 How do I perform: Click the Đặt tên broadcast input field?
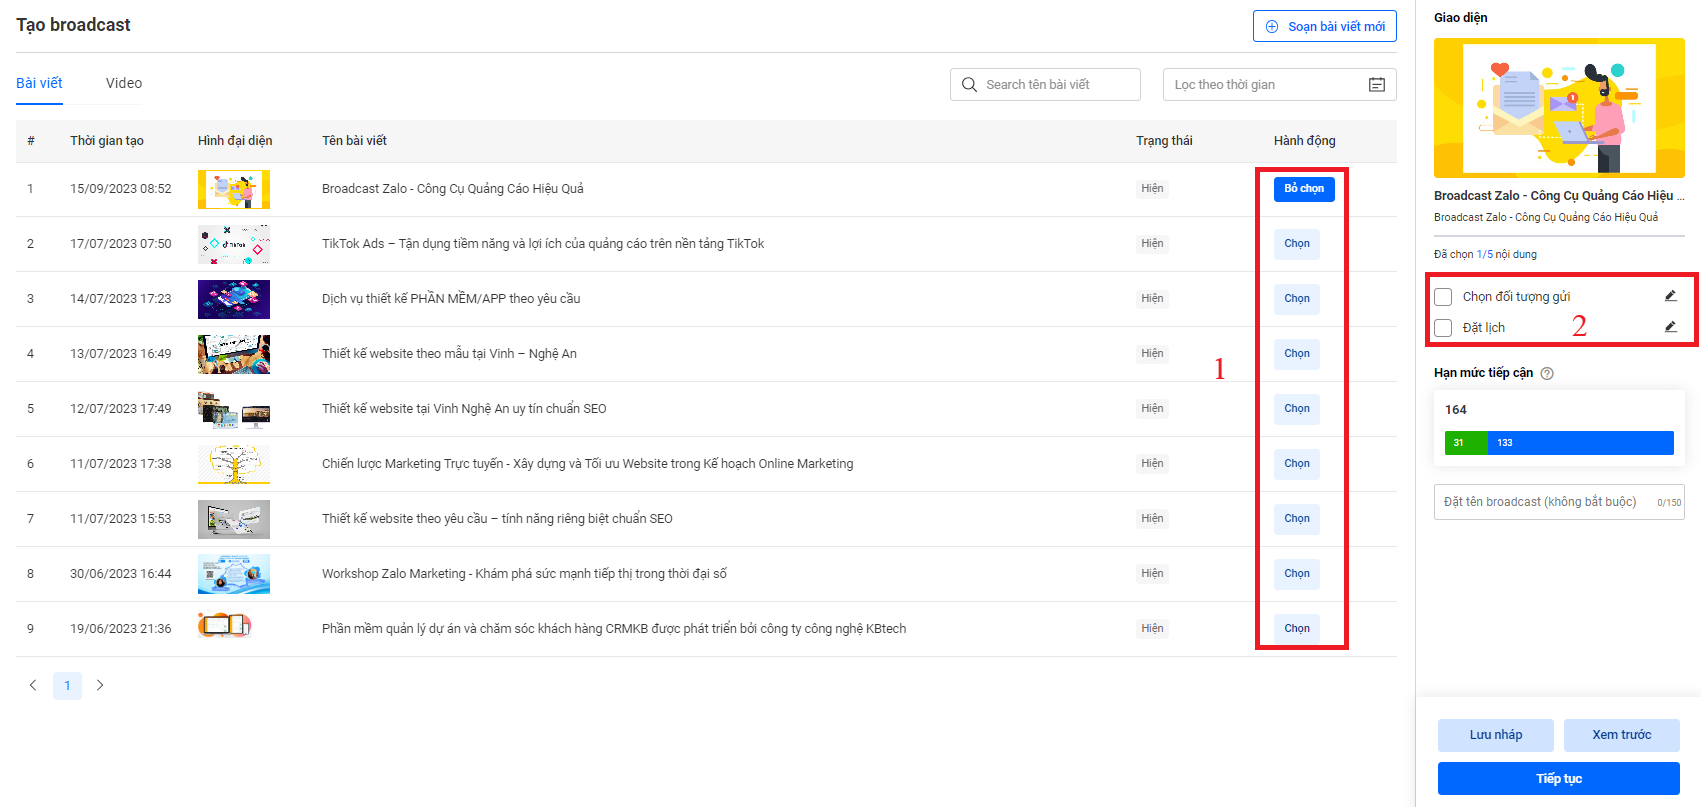pos(1540,502)
